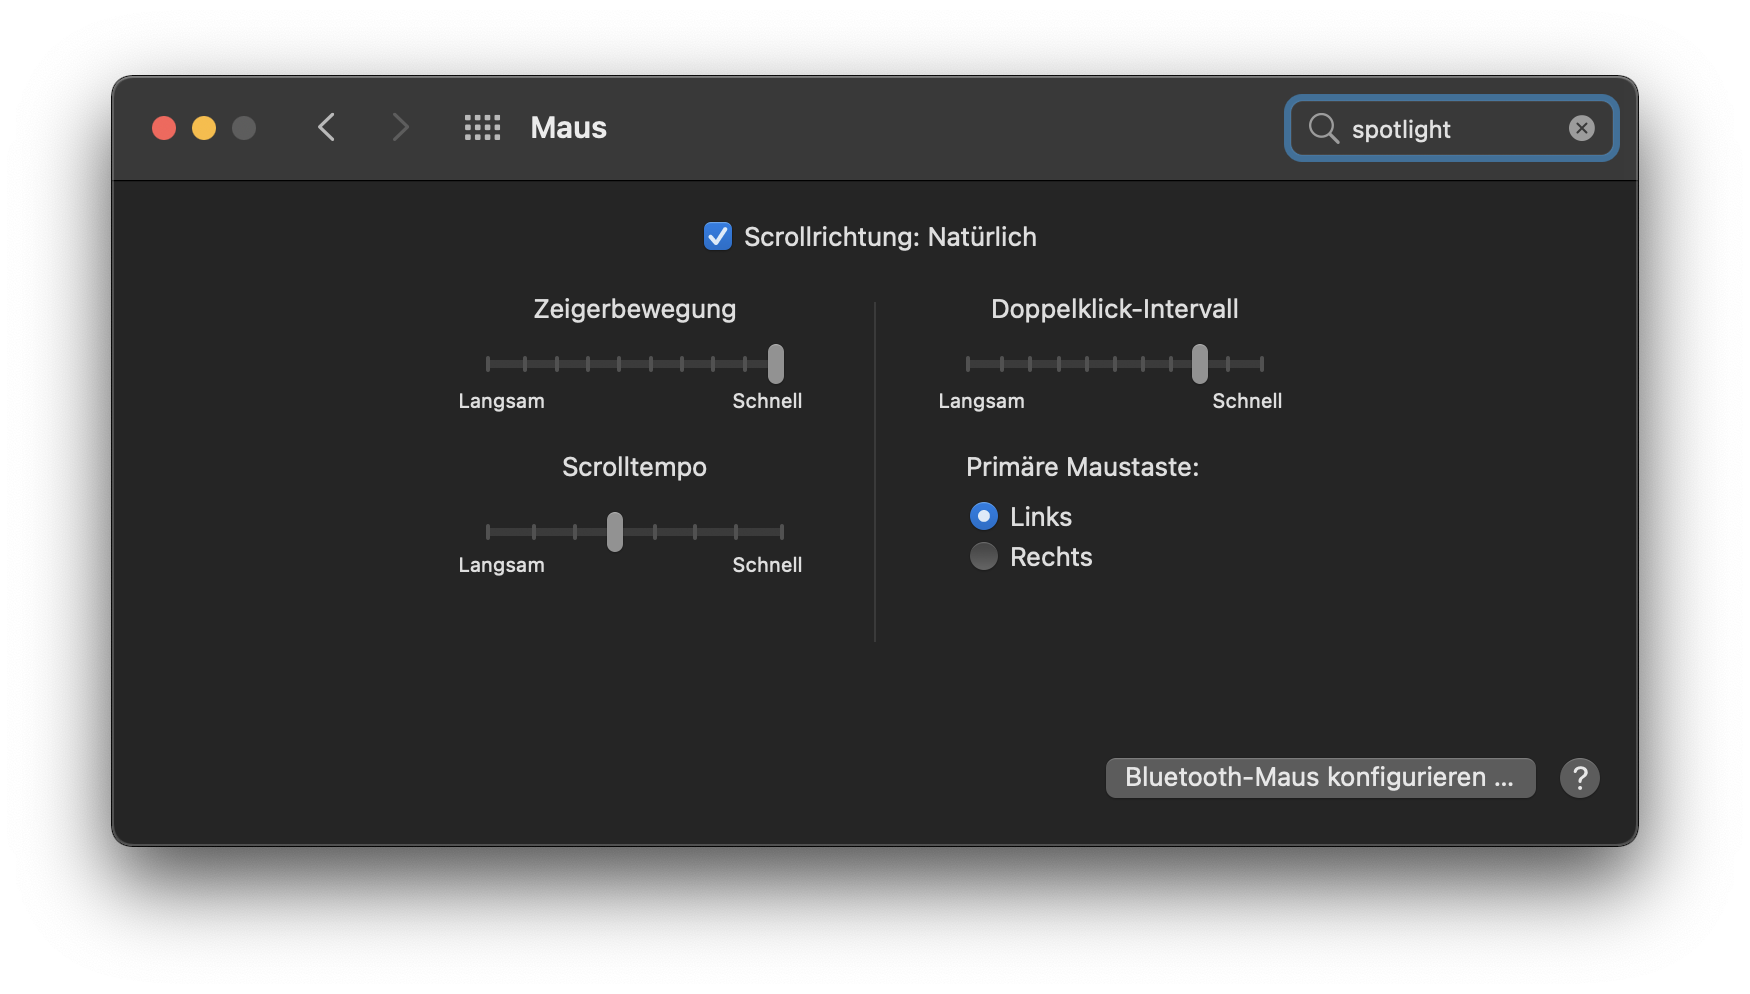Show all preferences via the grid icon
This screenshot has width=1750, height=994.
[x=482, y=128]
